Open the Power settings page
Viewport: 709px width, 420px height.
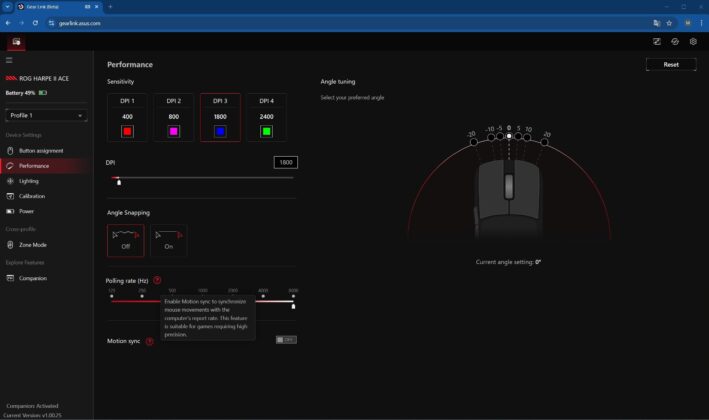(x=45, y=211)
